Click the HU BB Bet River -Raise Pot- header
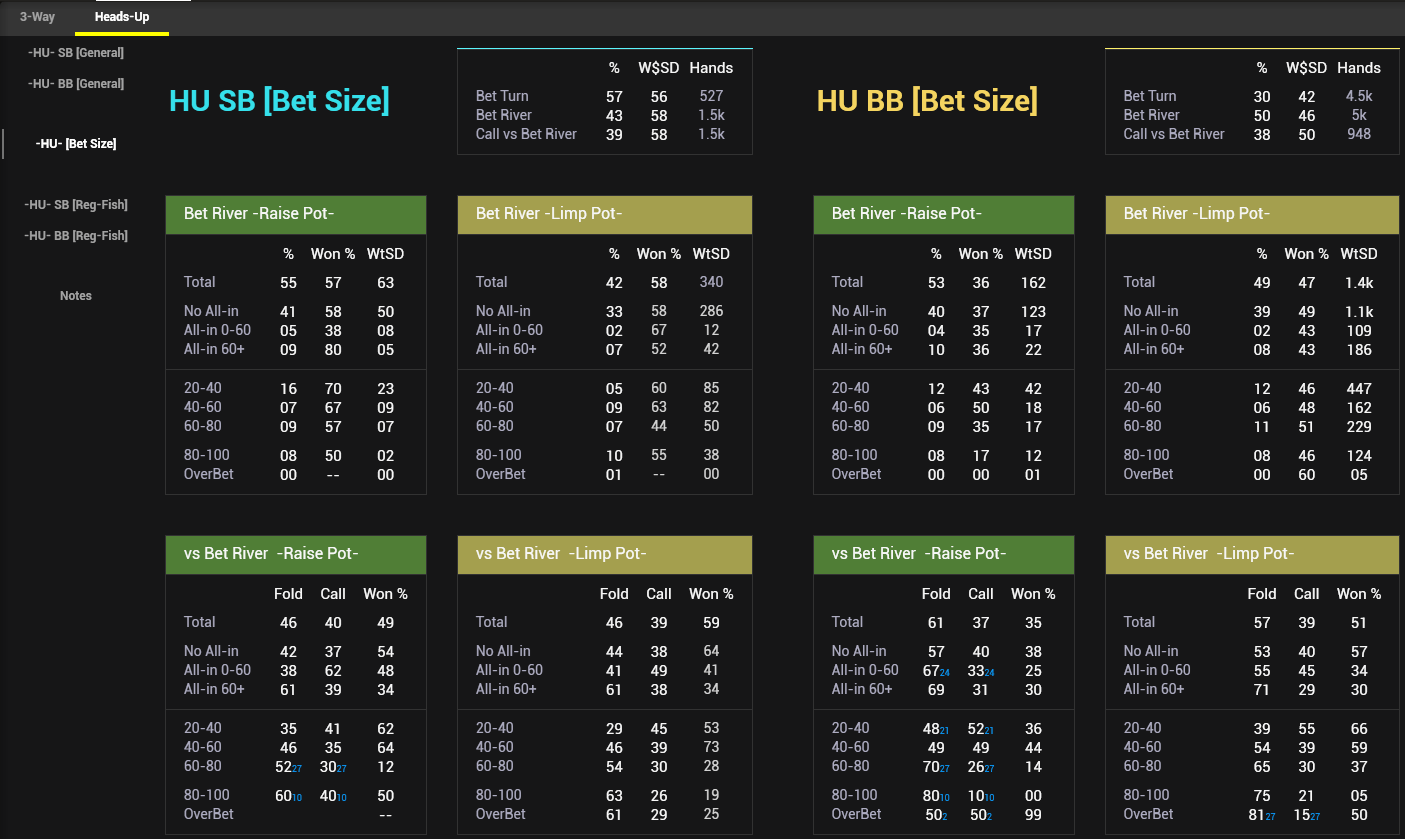1405x839 pixels. click(944, 214)
